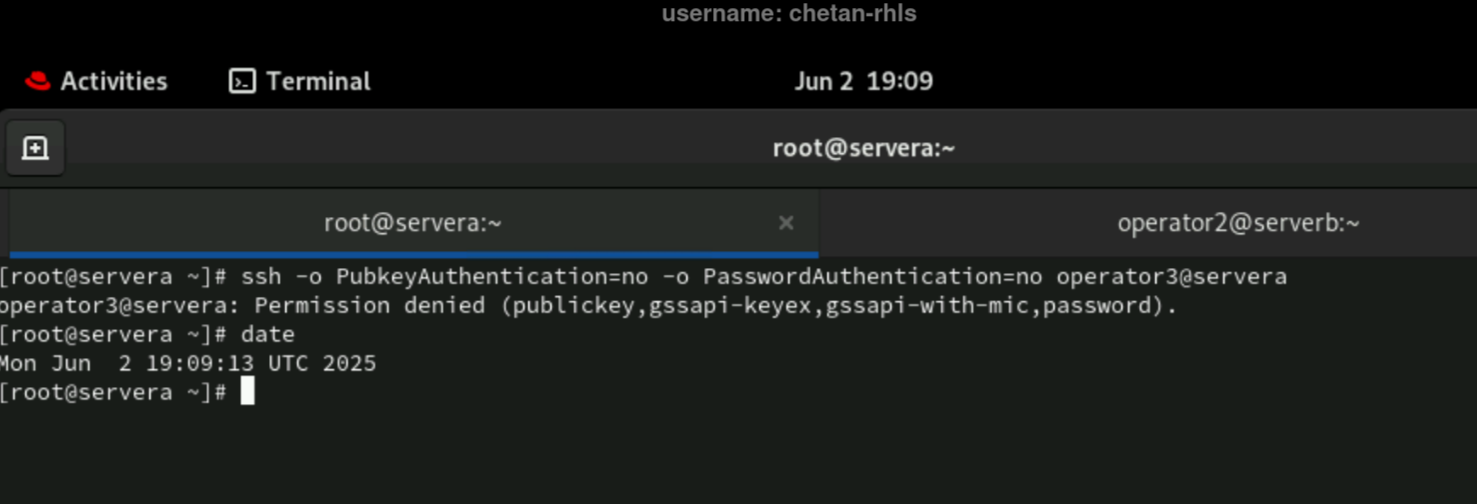1477x504 pixels.
Task: Click the Terminal app icon in top bar
Action: point(242,81)
